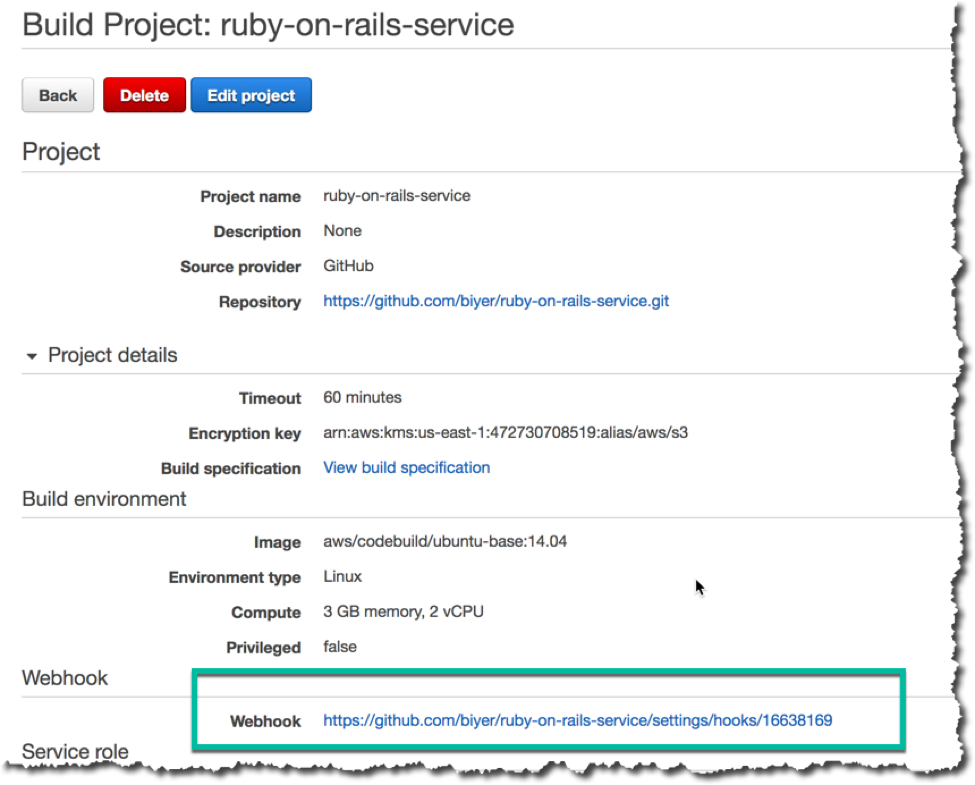975x785 pixels.
Task: Click the Back button
Action: (x=58, y=95)
